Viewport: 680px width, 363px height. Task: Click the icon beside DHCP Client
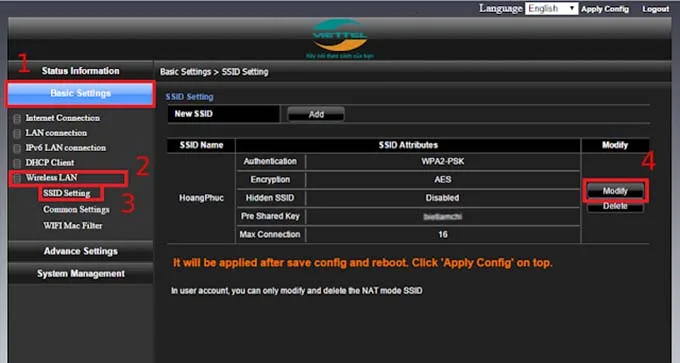pos(17,163)
